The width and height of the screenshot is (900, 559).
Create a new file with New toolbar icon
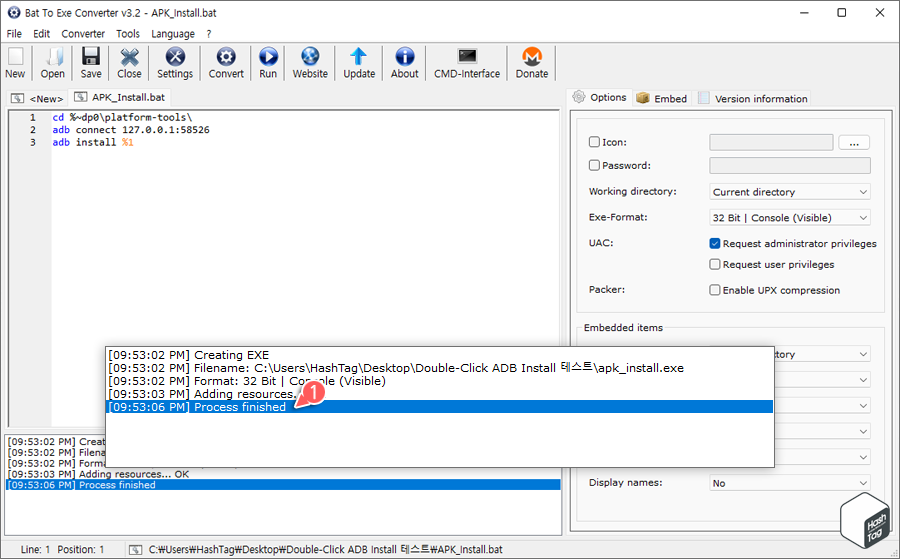(x=15, y=56)
